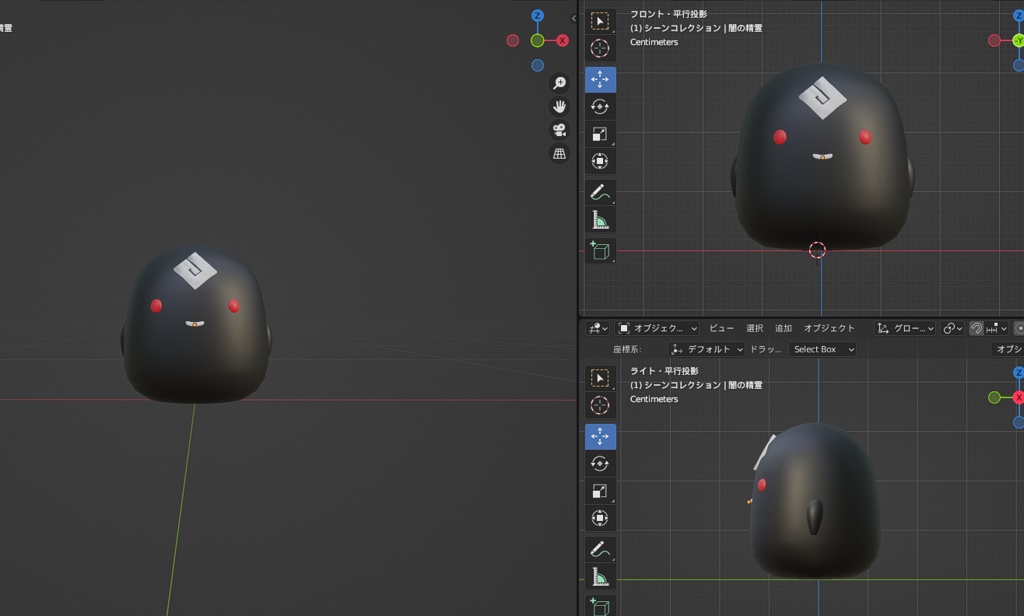
Task: Select the Scale tool in right view toolbar
Action: tap(600, 491)
